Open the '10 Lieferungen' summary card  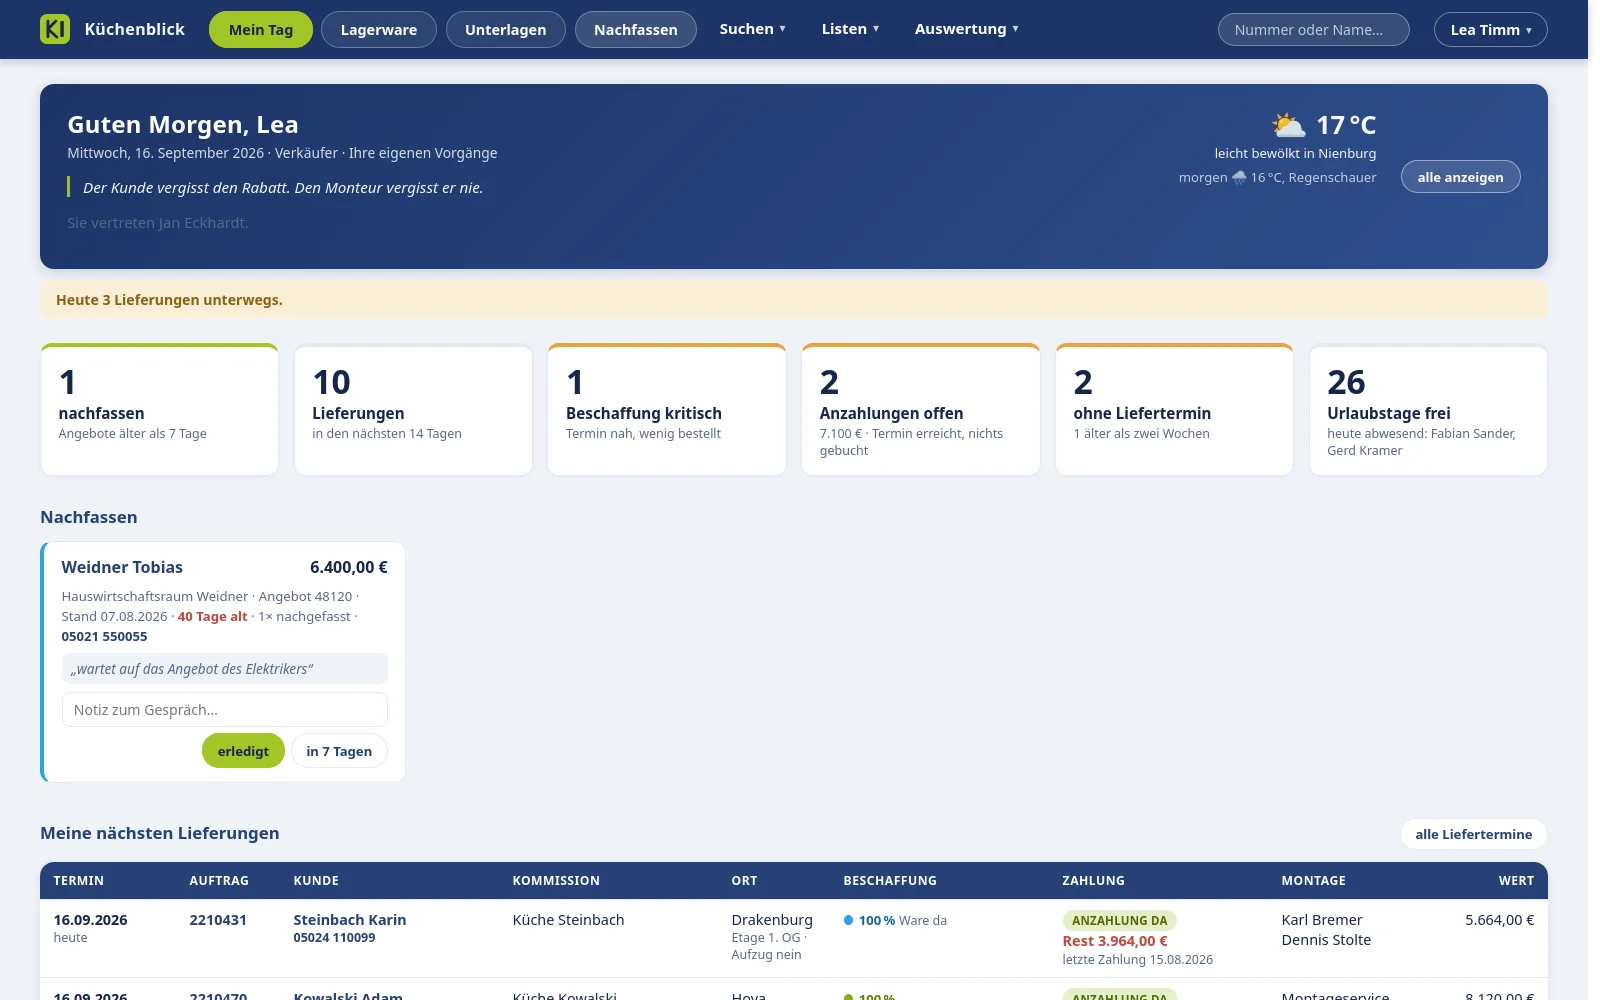click(413, 410)
